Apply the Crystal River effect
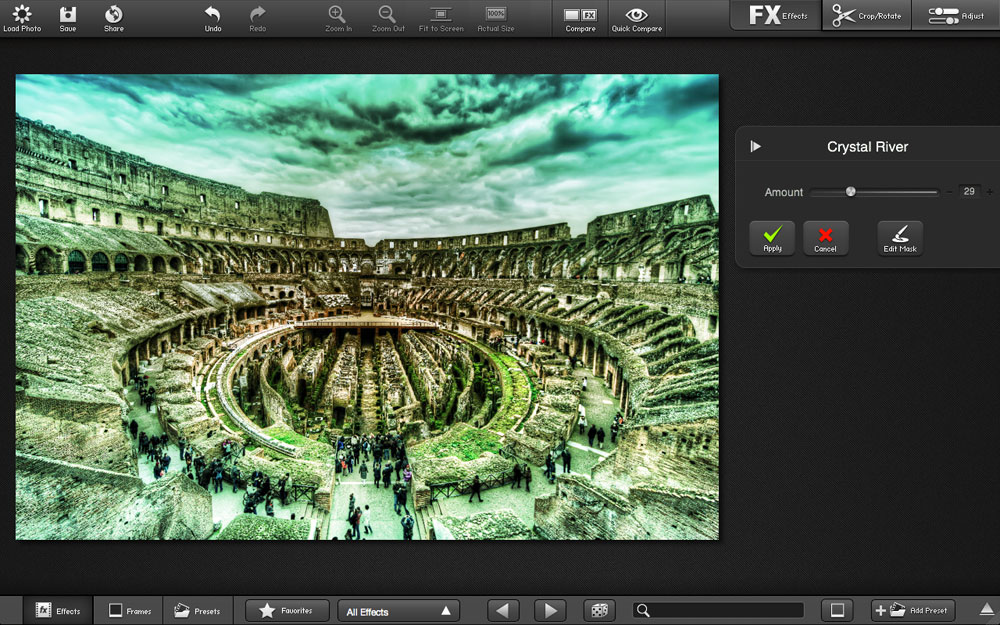Viewport: 1000px width, 625px height. click(772, 238)
